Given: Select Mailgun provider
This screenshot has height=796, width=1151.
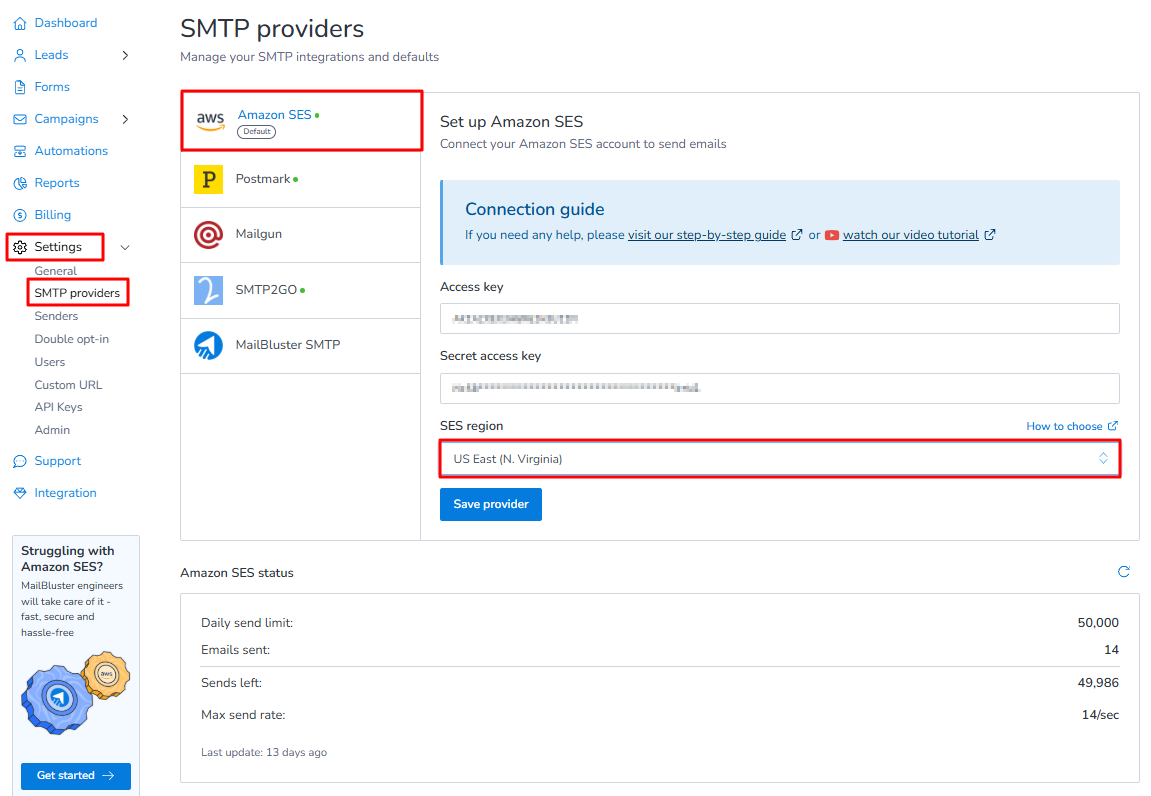Looking at the screenshot, I should 301,235.
